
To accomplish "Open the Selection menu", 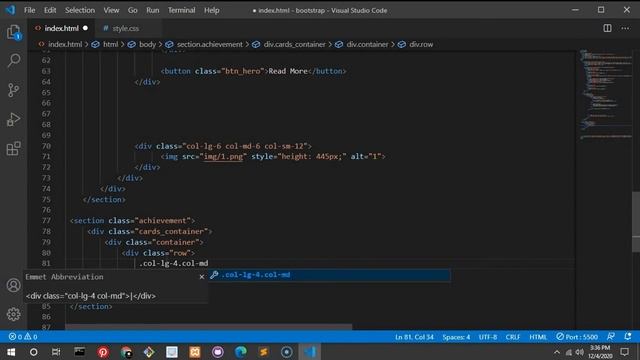I will [x=80, y=10].
